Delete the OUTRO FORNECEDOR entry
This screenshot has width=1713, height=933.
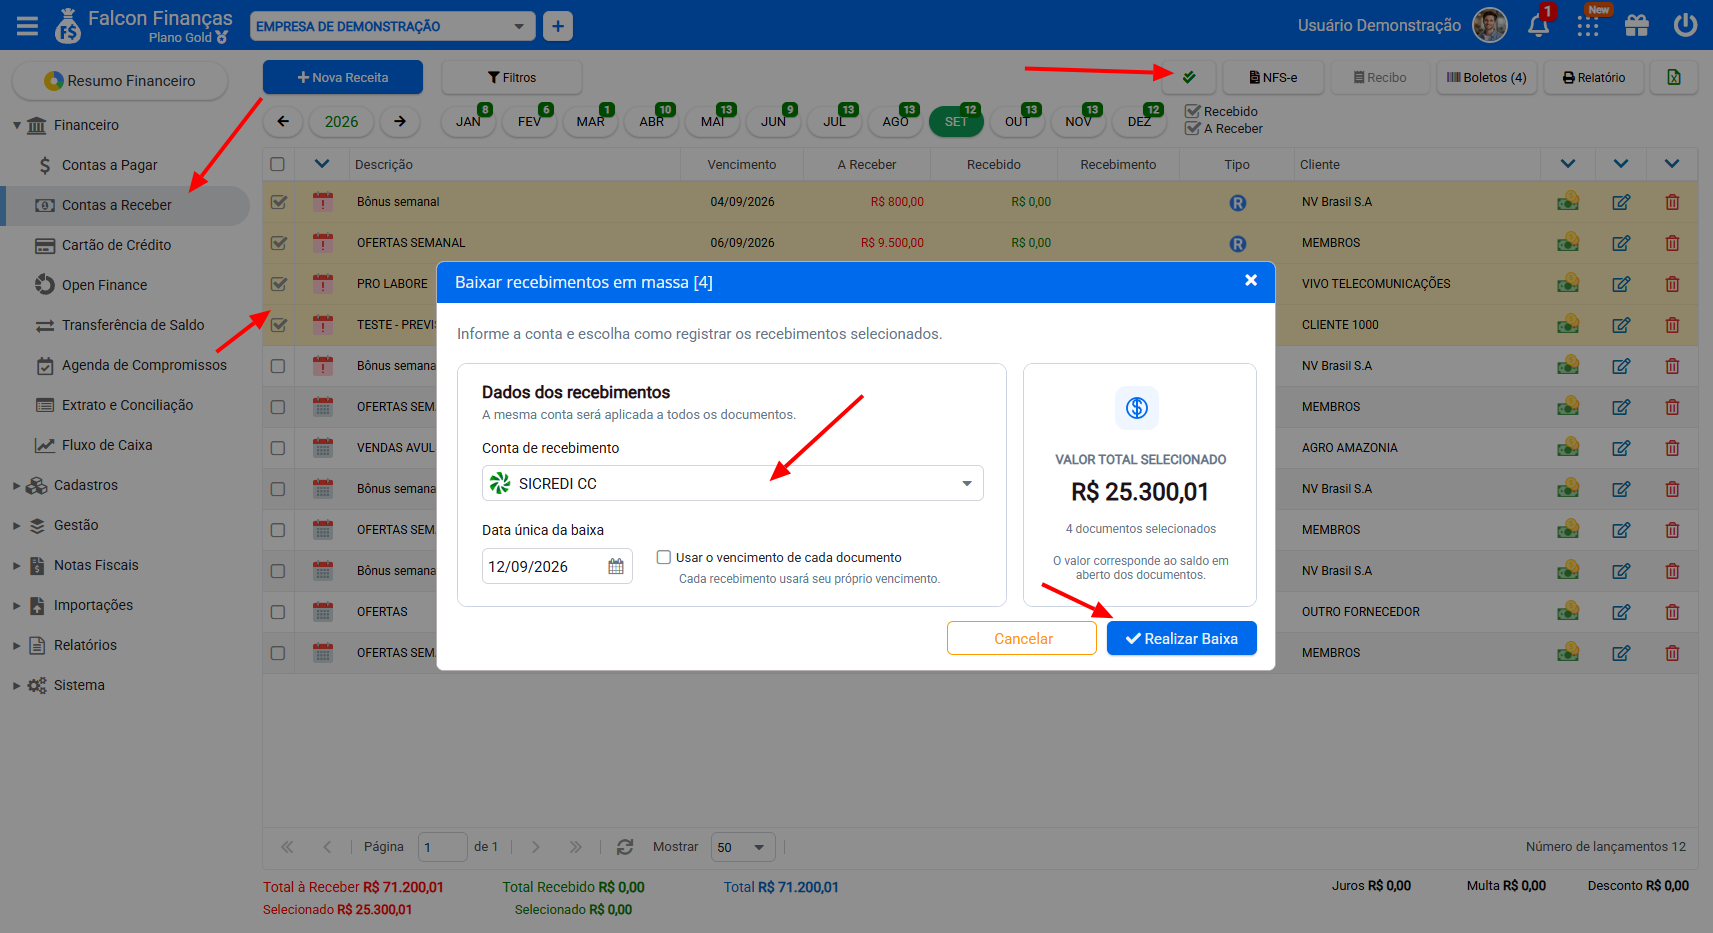(x=1672, y=612)
